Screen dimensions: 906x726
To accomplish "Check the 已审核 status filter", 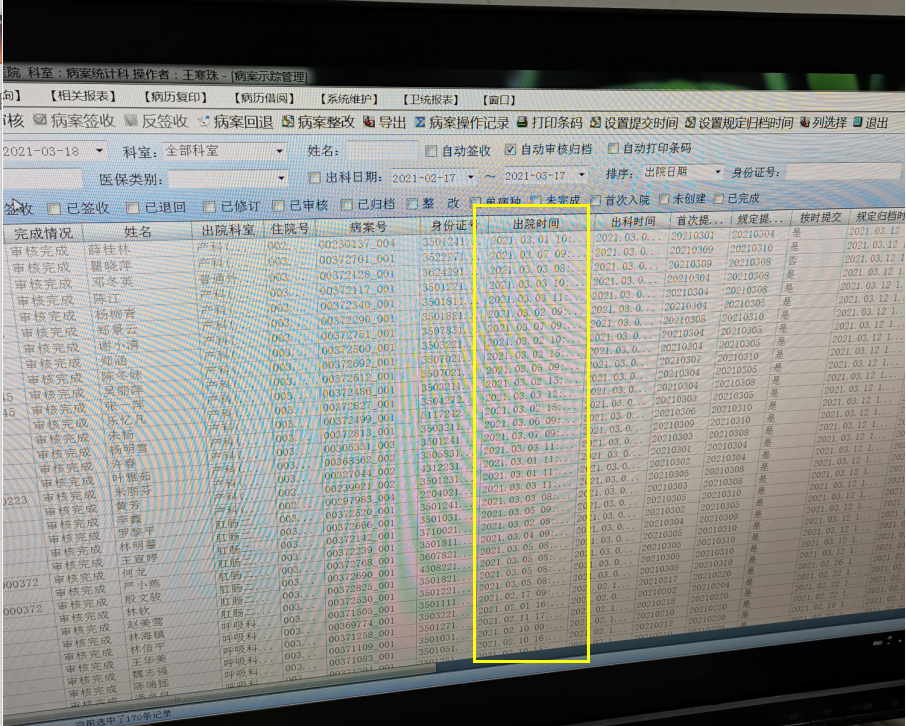I will pos(278,205).
